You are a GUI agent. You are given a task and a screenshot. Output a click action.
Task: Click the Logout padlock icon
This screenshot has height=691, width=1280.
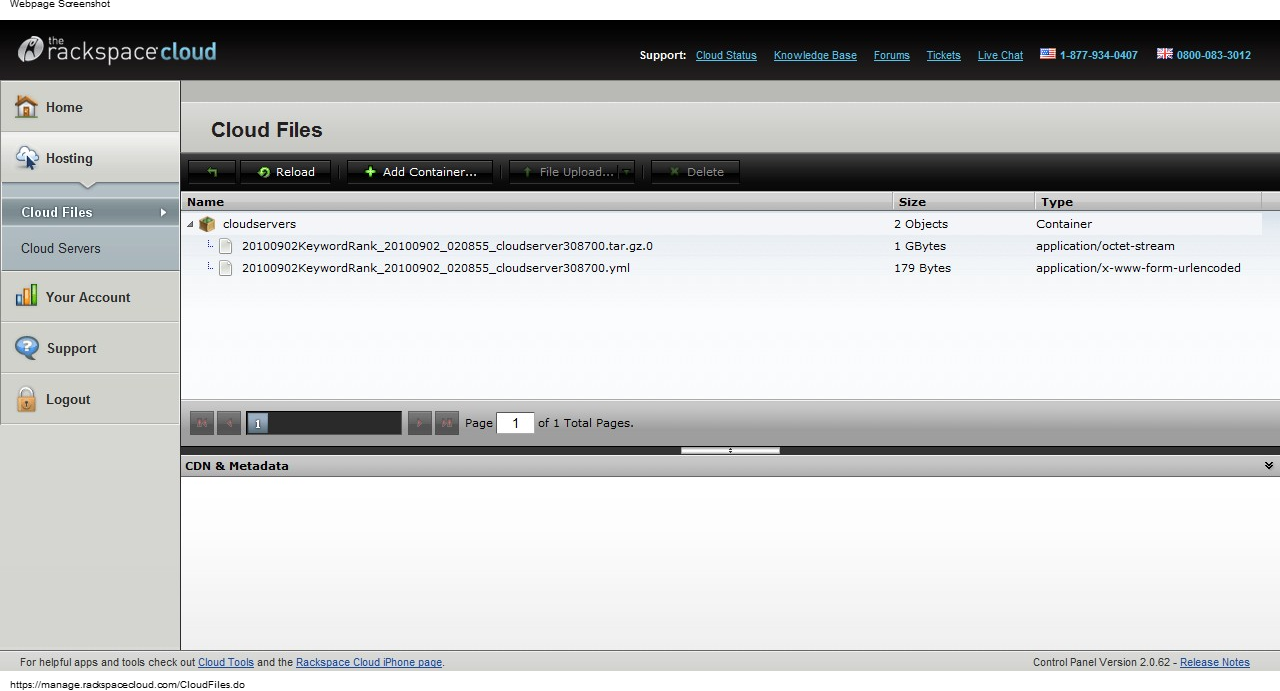(x=26, y=399)
